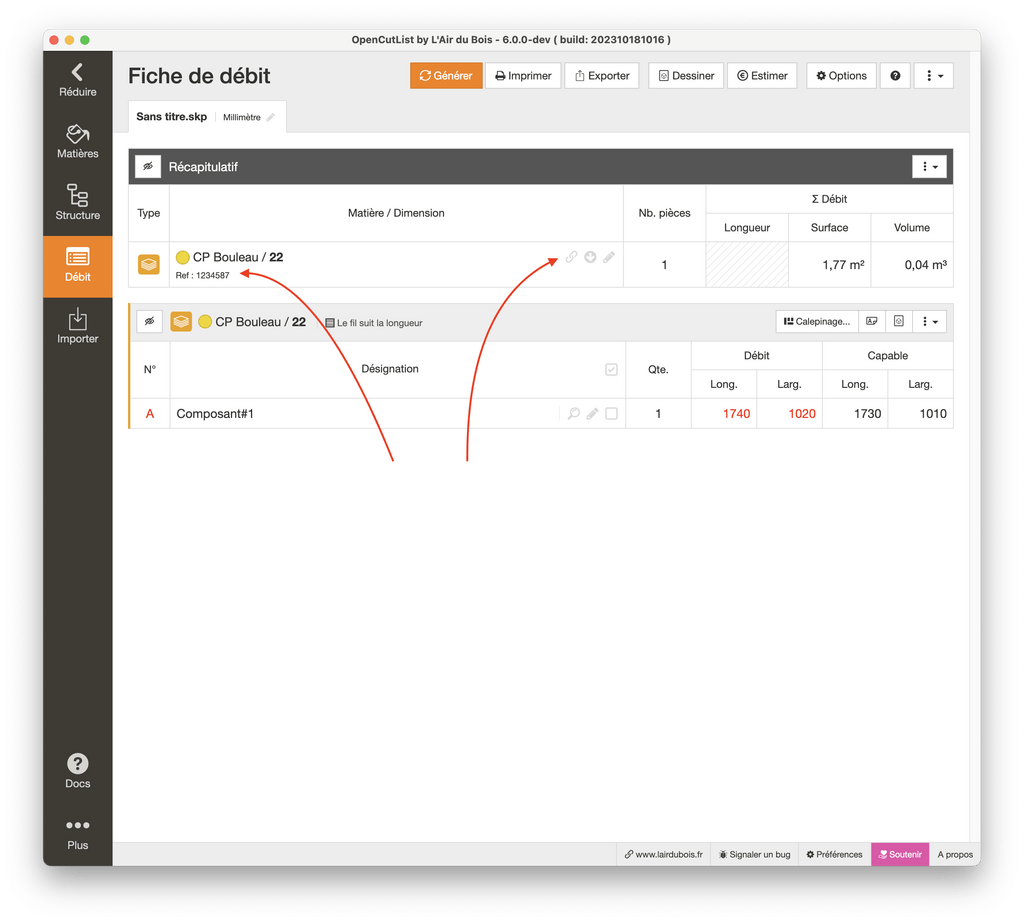Toggle the select-all checkbox in the Désignation header
The width and height of the screenshot is (1024, 923).
[x=611, y=370]
